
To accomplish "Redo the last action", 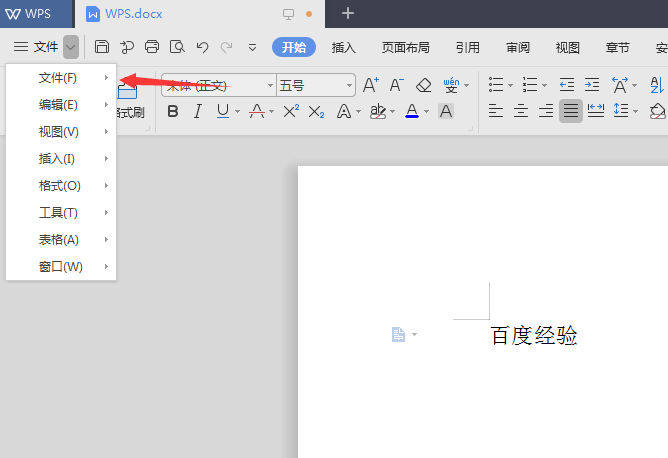I will [x=226, y=47].
